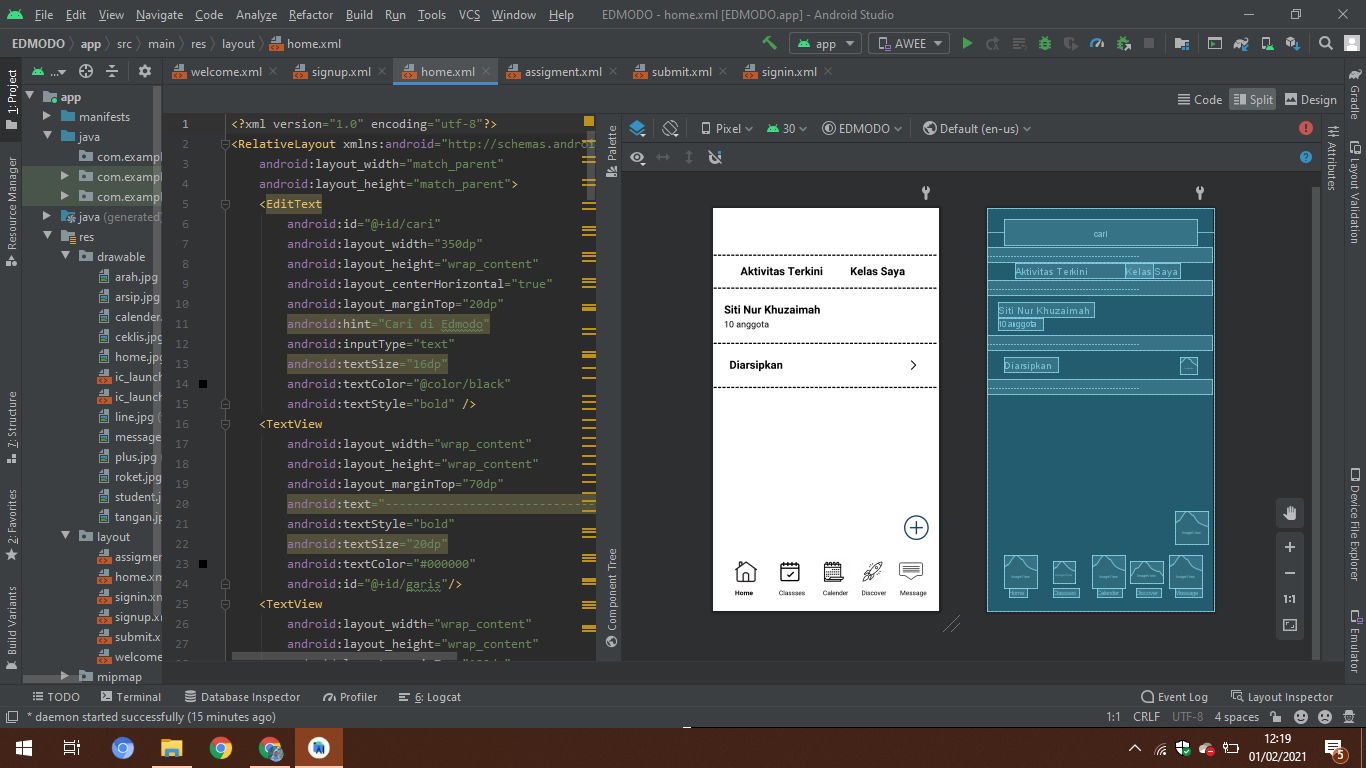This screenshot has height=768, width=1366.
Task: Open the Layout Inspector
Action: (x=1282, y=697)
